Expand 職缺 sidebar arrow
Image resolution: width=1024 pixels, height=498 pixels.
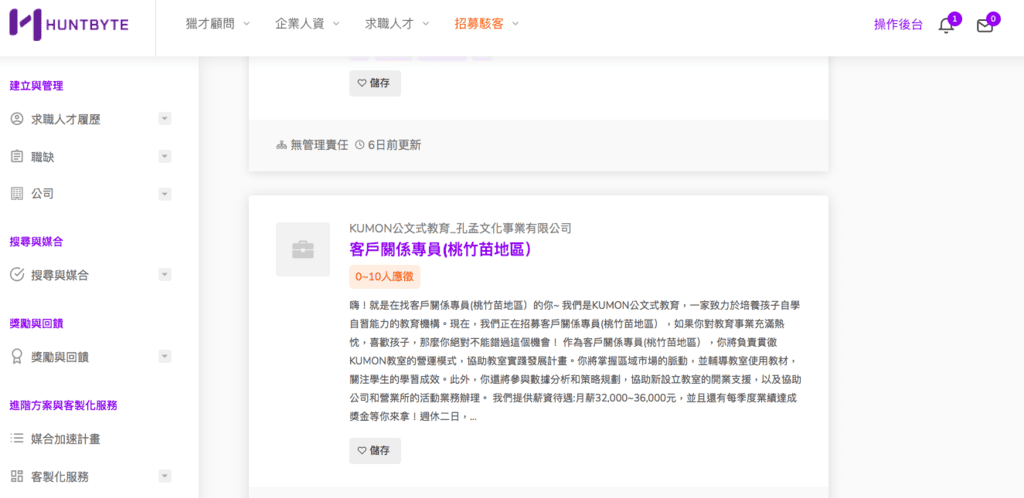[x=165, y=157]
